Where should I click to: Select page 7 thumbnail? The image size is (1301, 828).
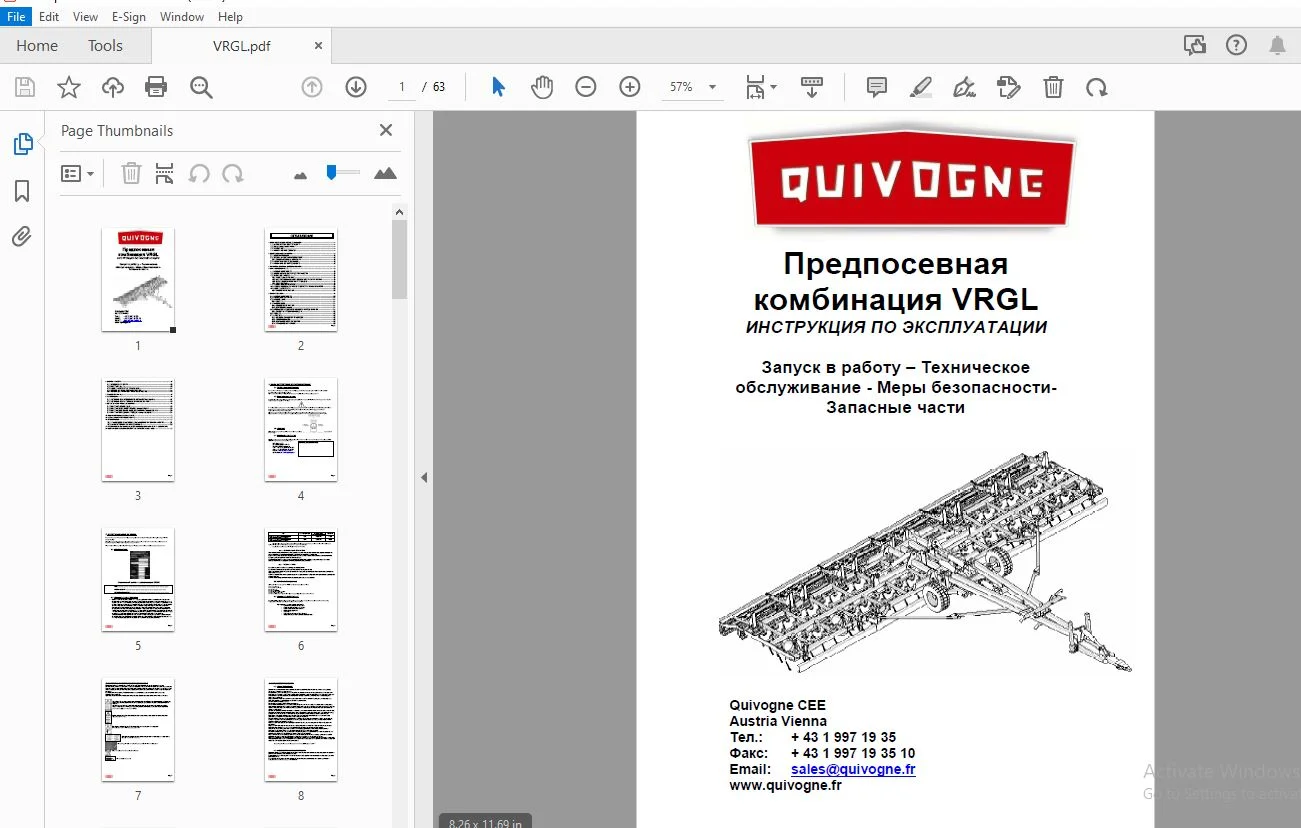(x=138, y=730)
